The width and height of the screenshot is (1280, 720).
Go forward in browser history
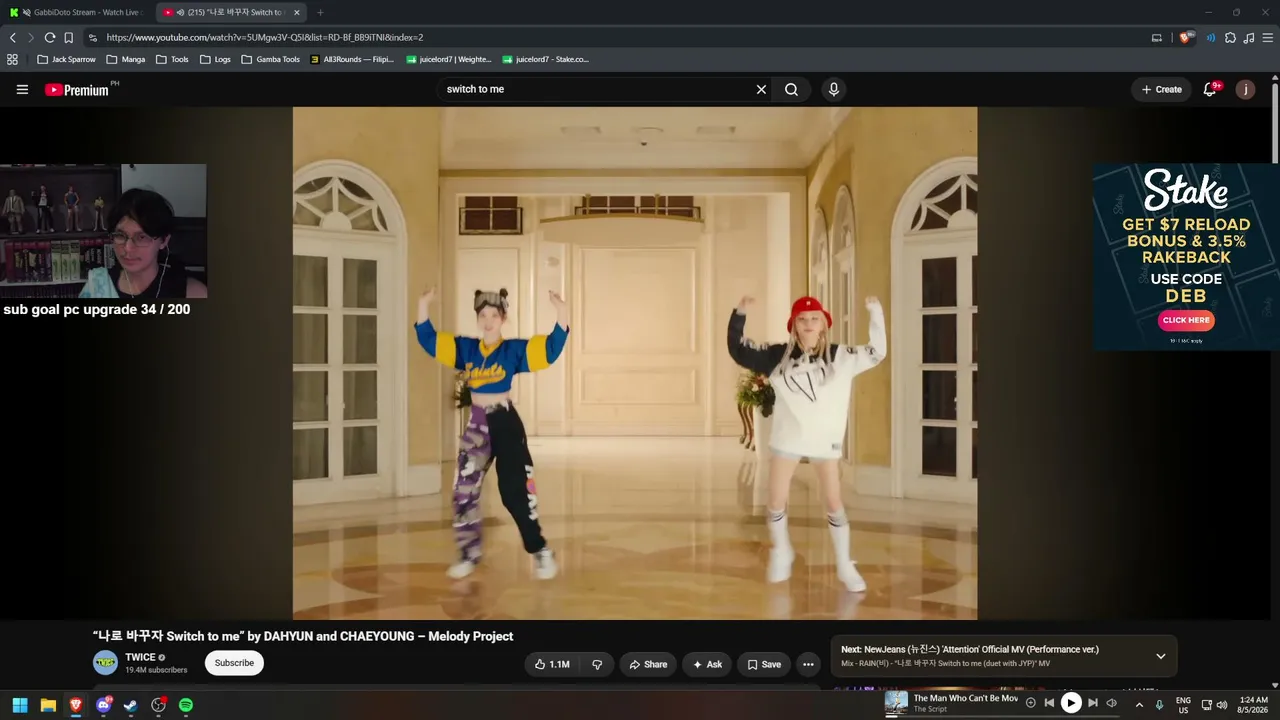pos(31,38)
